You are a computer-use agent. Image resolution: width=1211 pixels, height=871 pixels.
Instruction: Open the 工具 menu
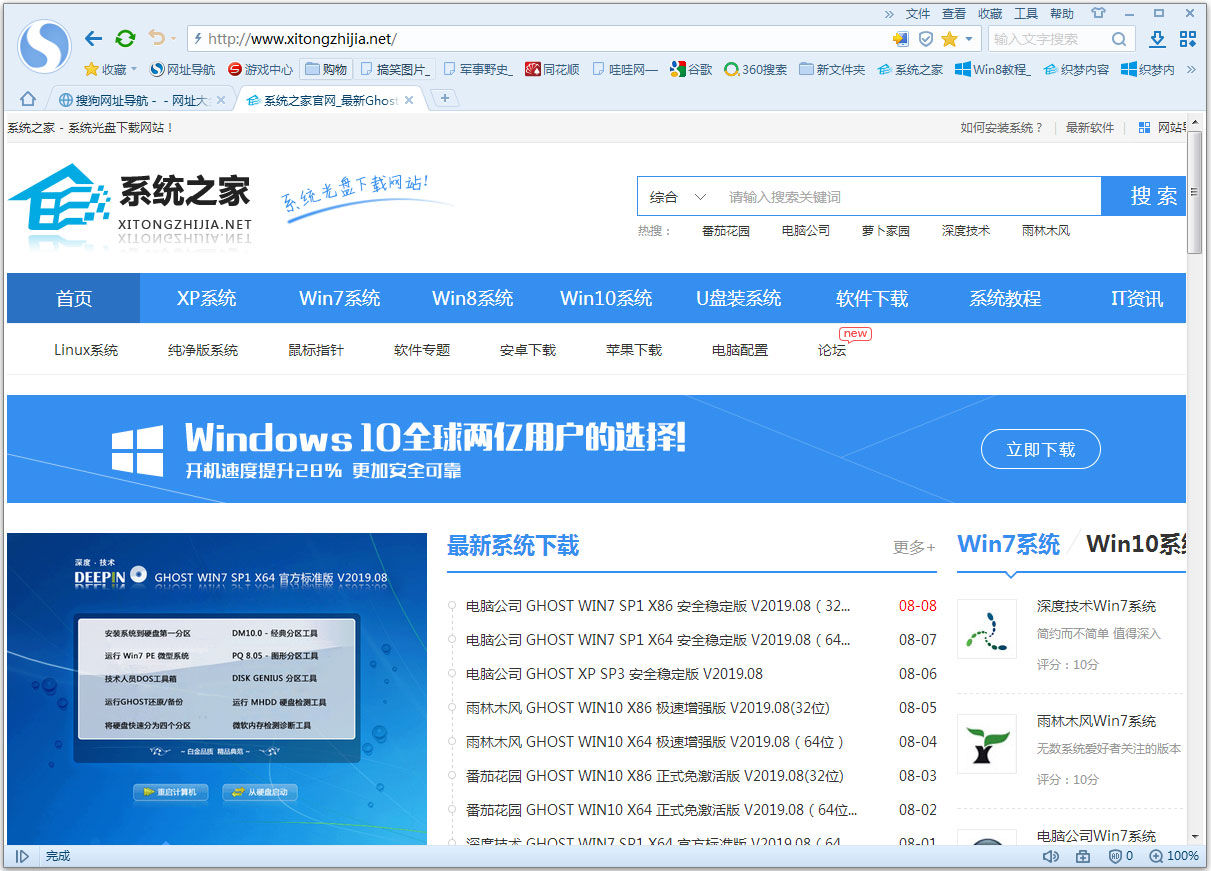click(1027, 13)
